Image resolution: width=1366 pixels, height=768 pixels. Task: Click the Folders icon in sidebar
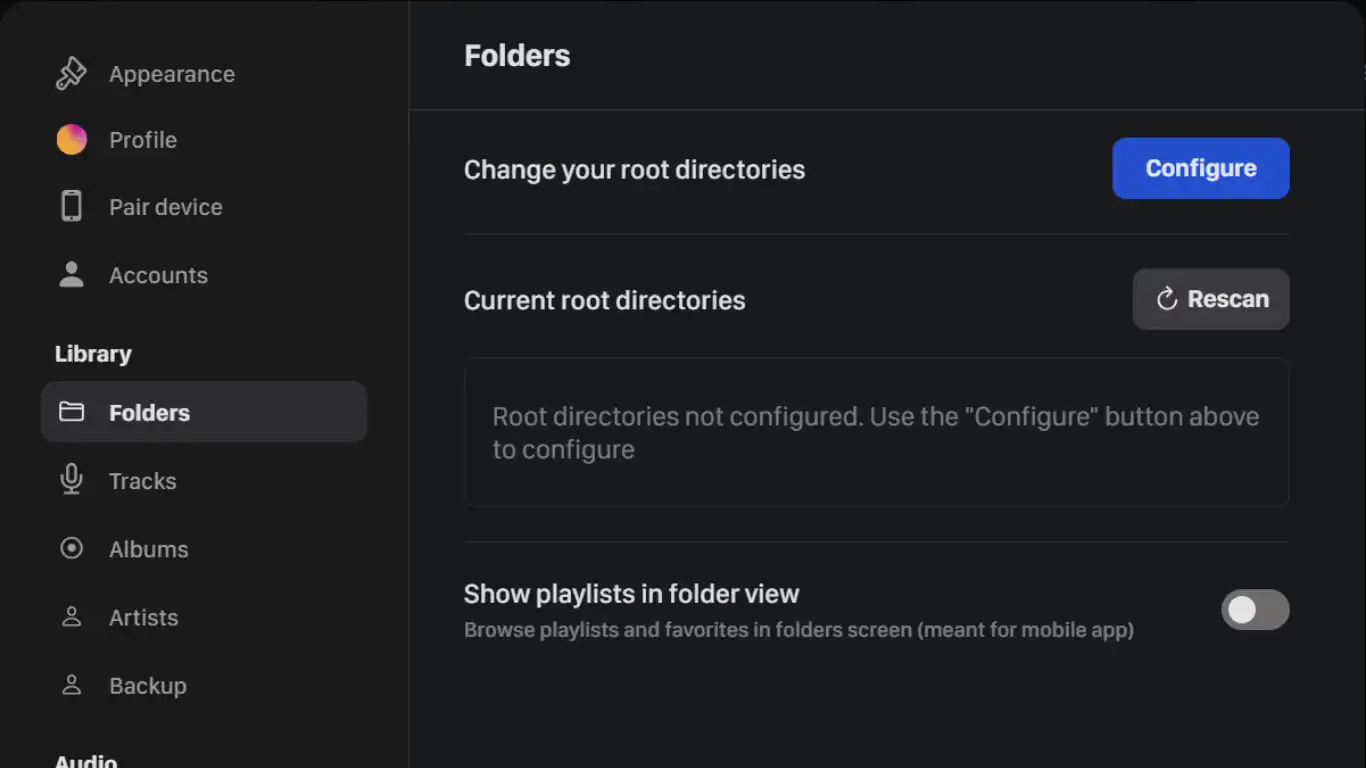point(71,412)
